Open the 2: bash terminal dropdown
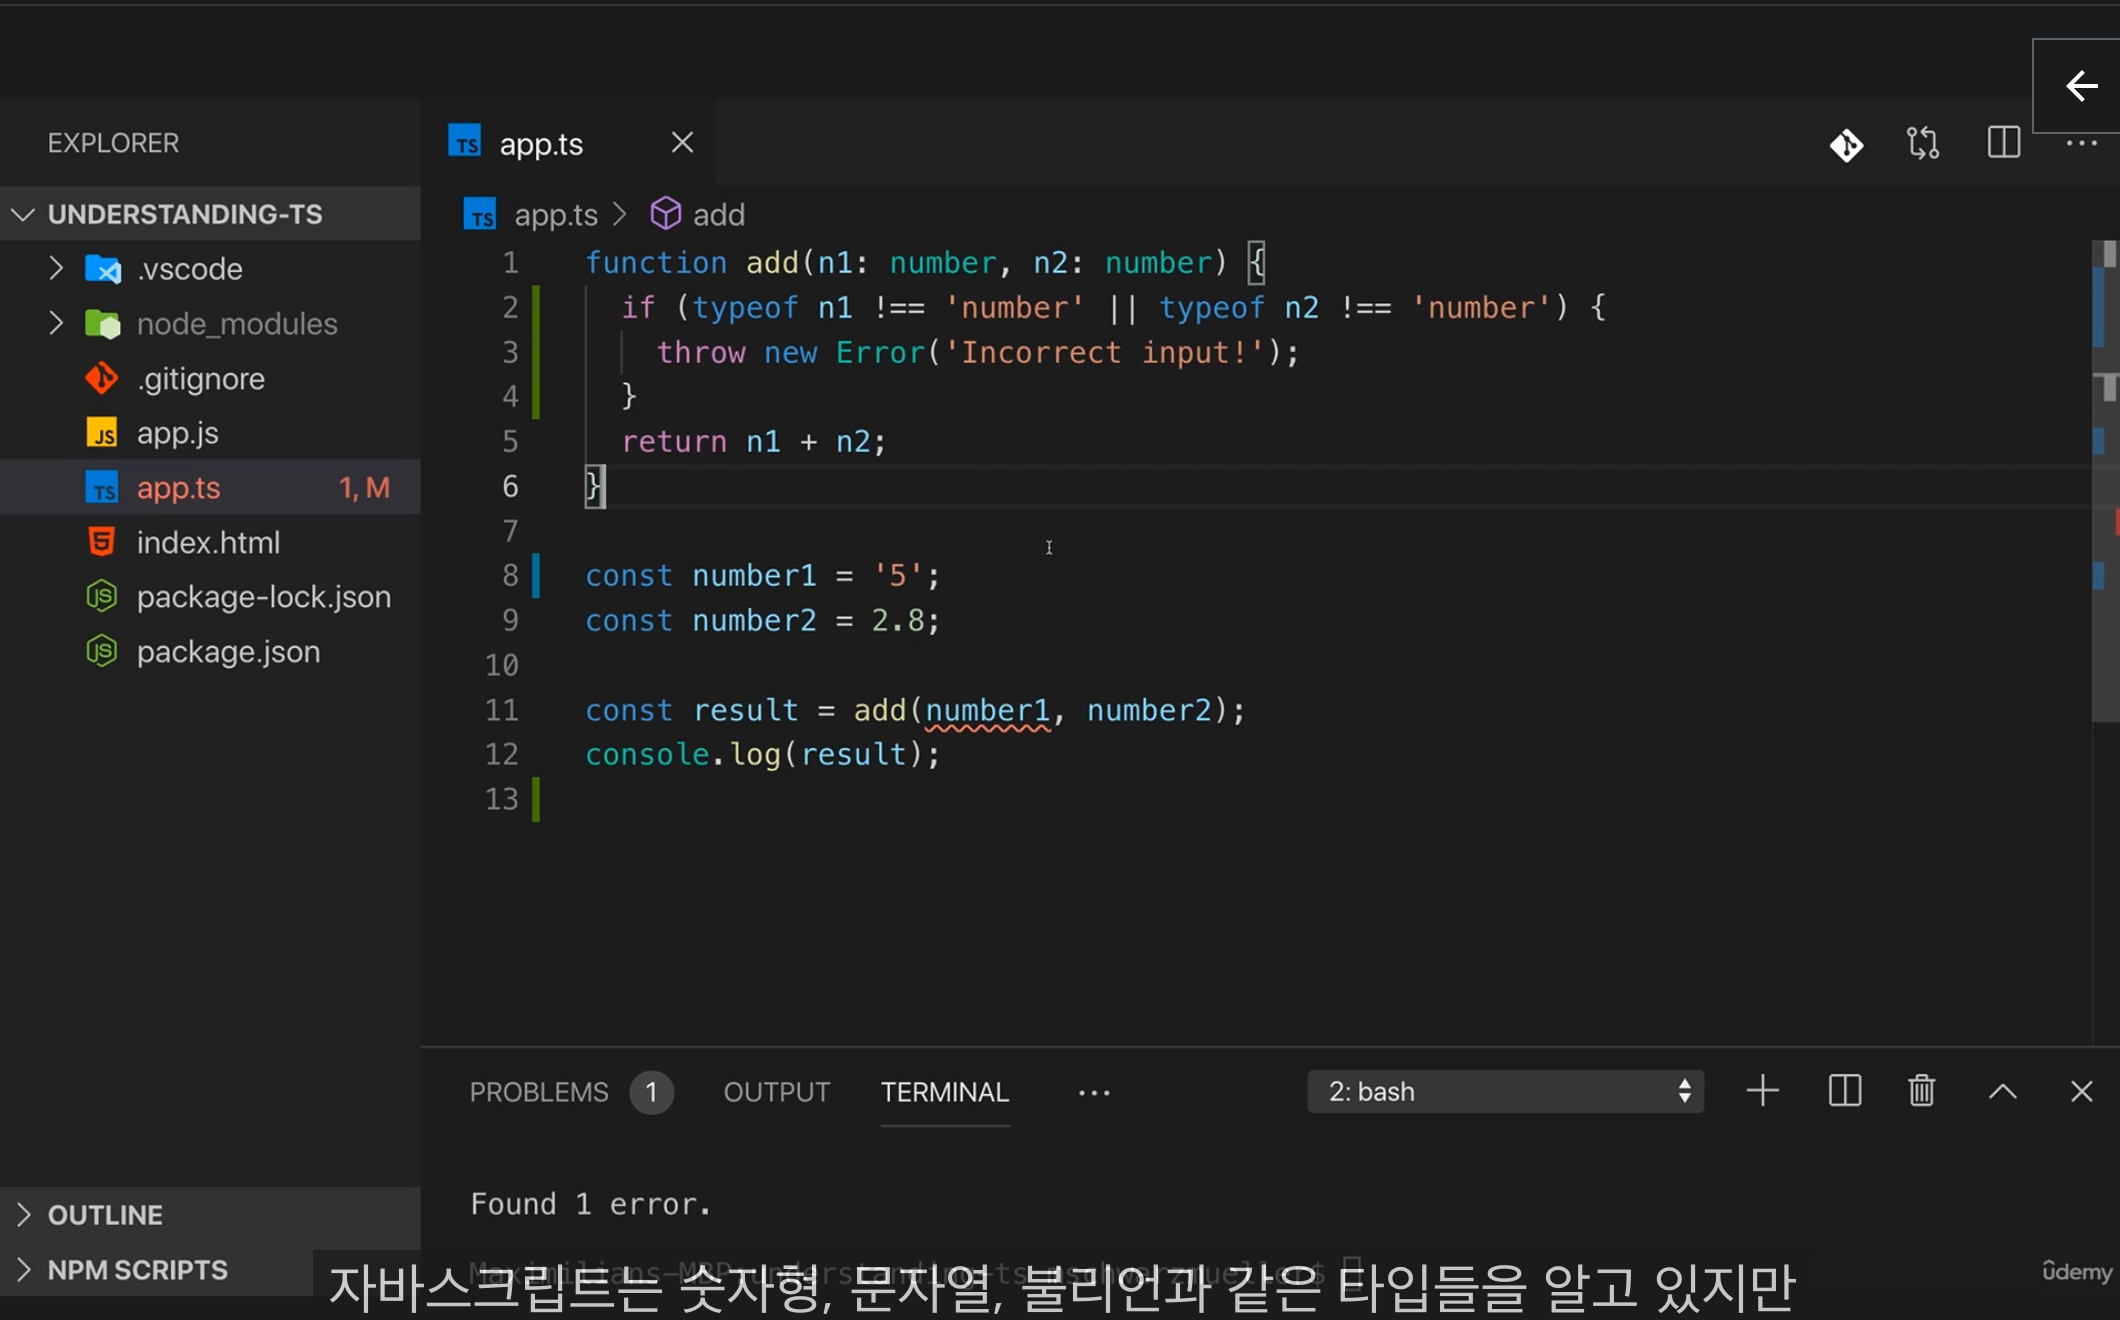The width and height of the screenshot is (2120, 1320). [x=1505, y=1091]
